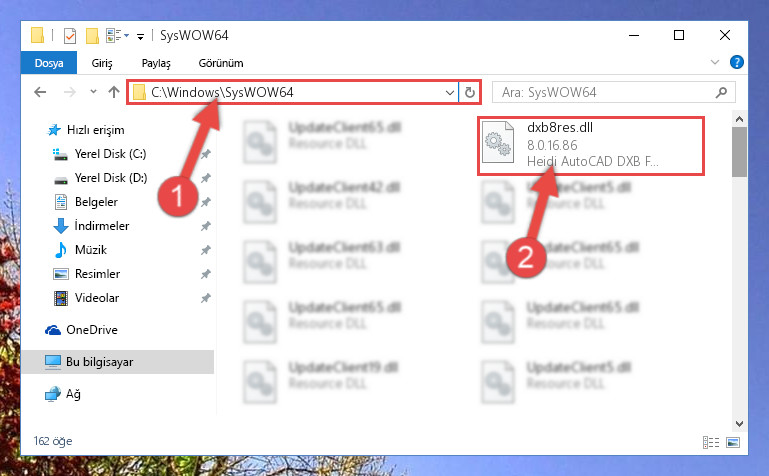Refresh the SysWOW64 folder view
This screenshot has width=769, height=476.
[x=469, y=92]
